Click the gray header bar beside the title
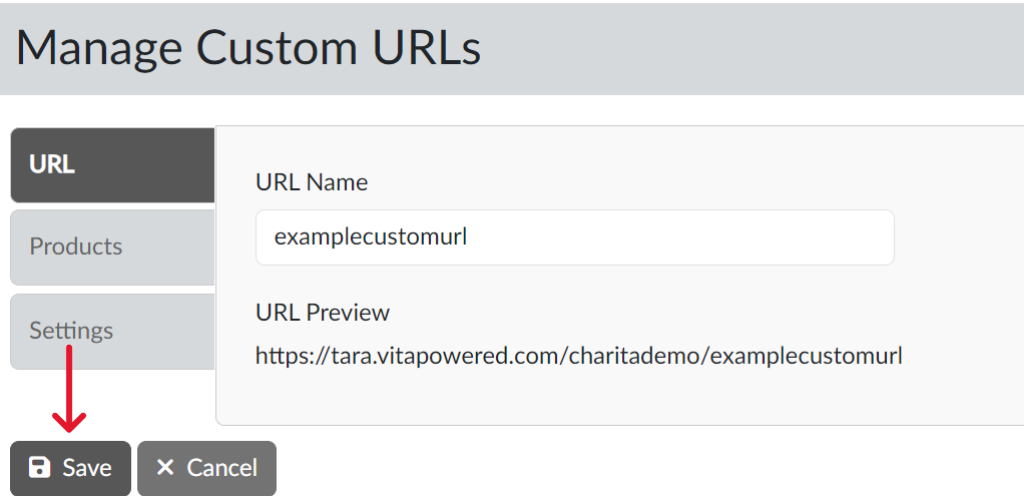 [x=760, y=47]
